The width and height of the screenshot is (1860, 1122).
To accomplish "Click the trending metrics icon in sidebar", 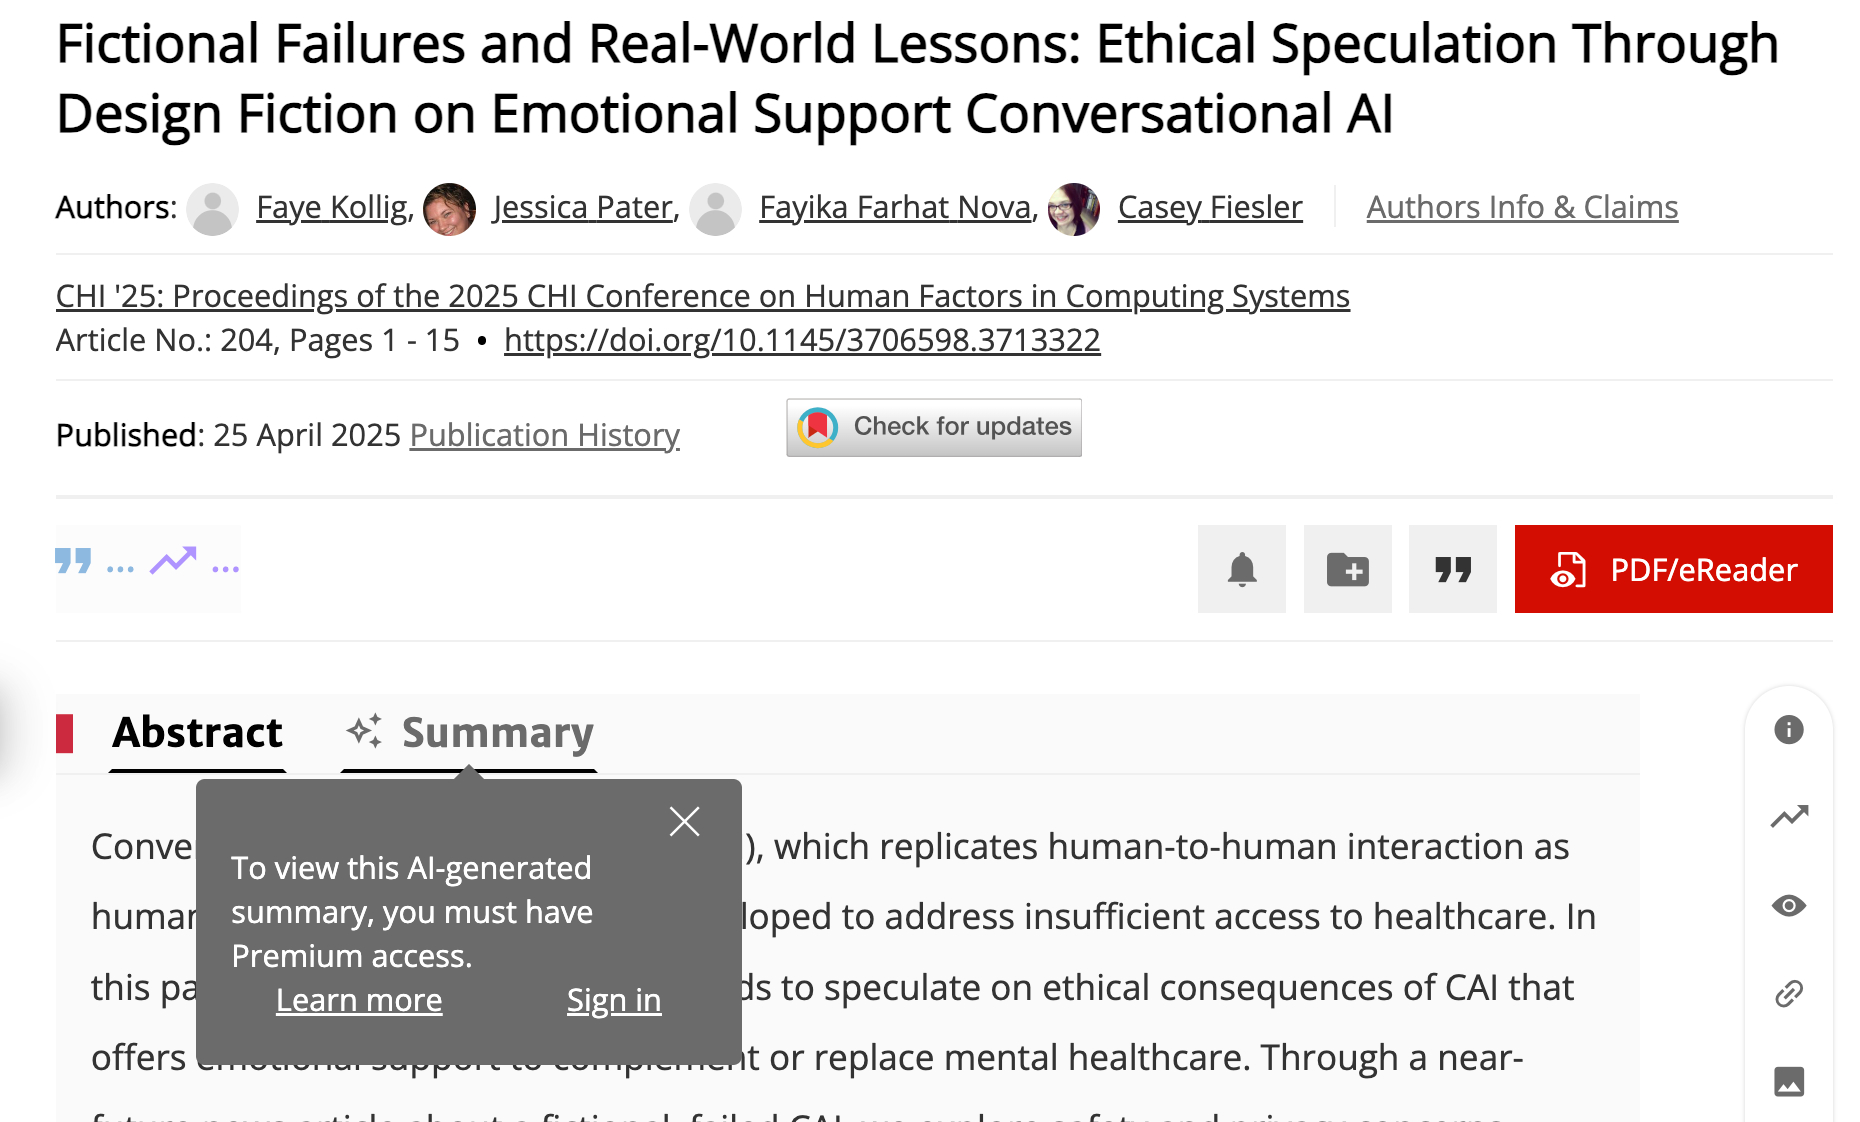I will 1788,817.
